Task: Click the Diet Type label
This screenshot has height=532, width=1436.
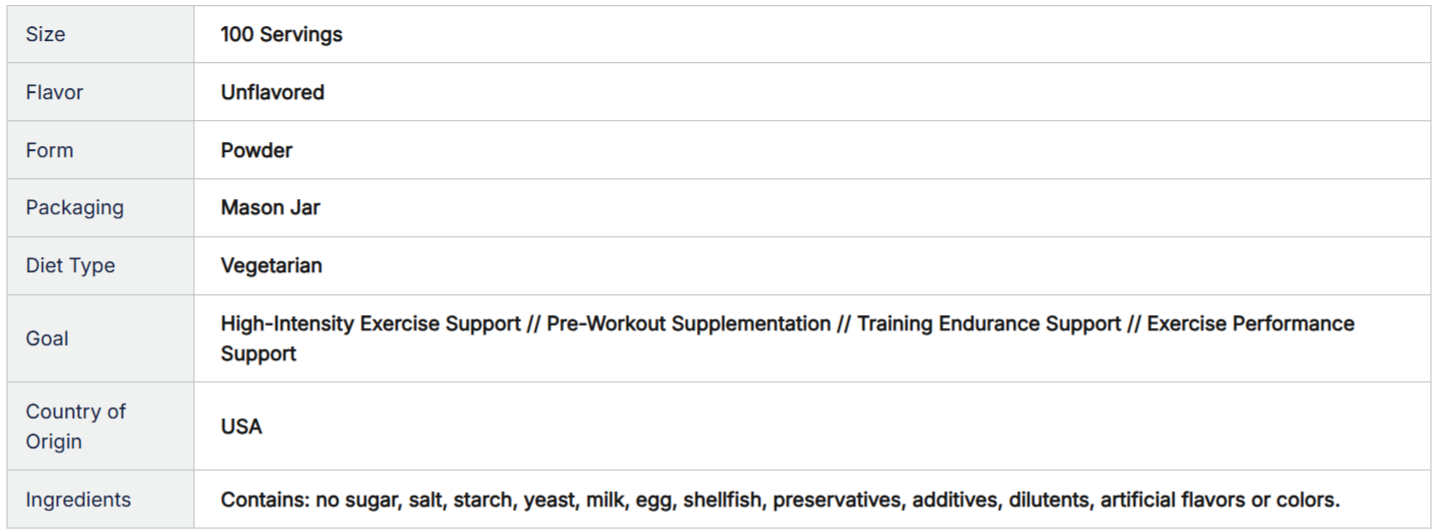Action: pos(70,266)
